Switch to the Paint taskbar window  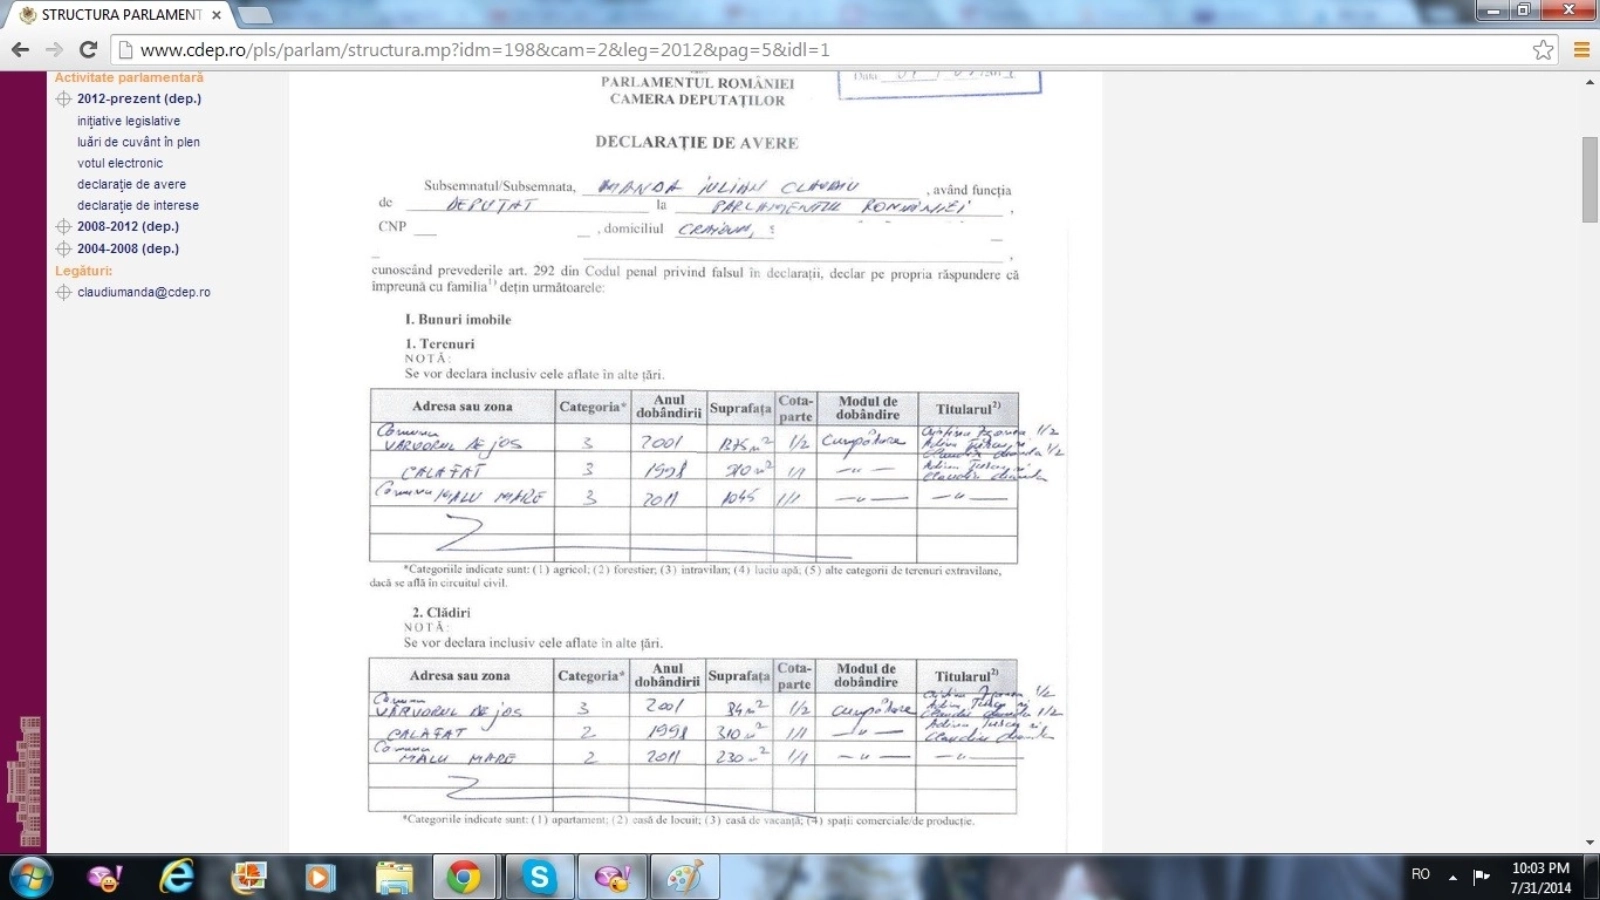click(685, 877)
